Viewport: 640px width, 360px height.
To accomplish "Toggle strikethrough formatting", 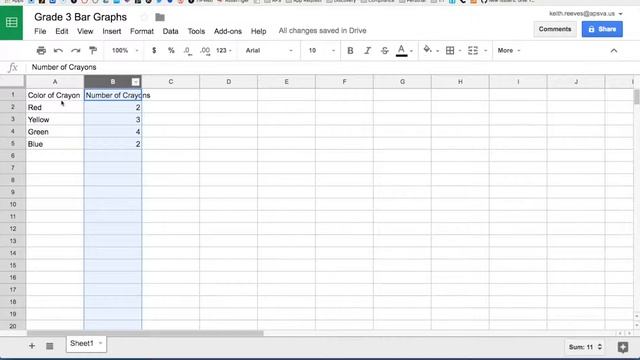I will tap(384, 51).
